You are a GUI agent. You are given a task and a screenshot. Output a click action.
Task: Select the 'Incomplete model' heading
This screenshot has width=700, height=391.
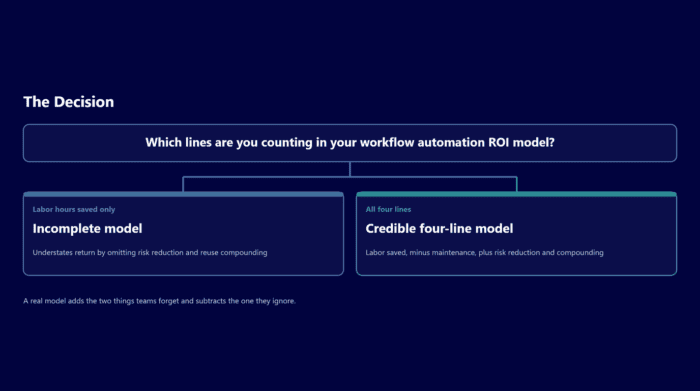pyautogui.click(x=88, y=229)
